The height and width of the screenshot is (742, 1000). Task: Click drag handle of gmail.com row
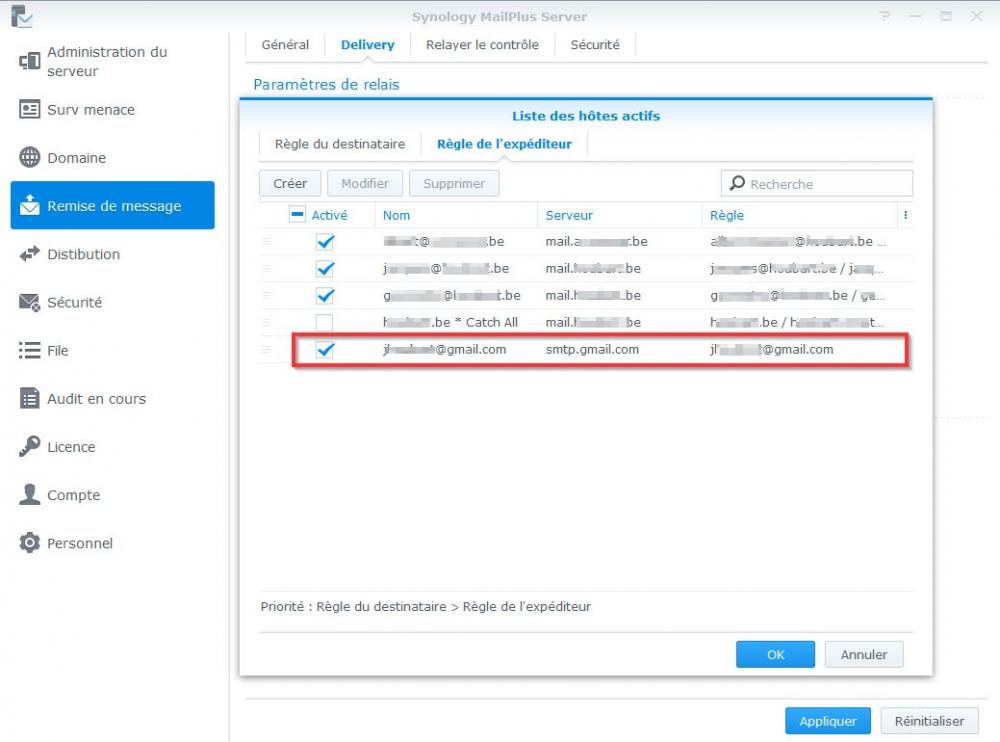[267, 350]
